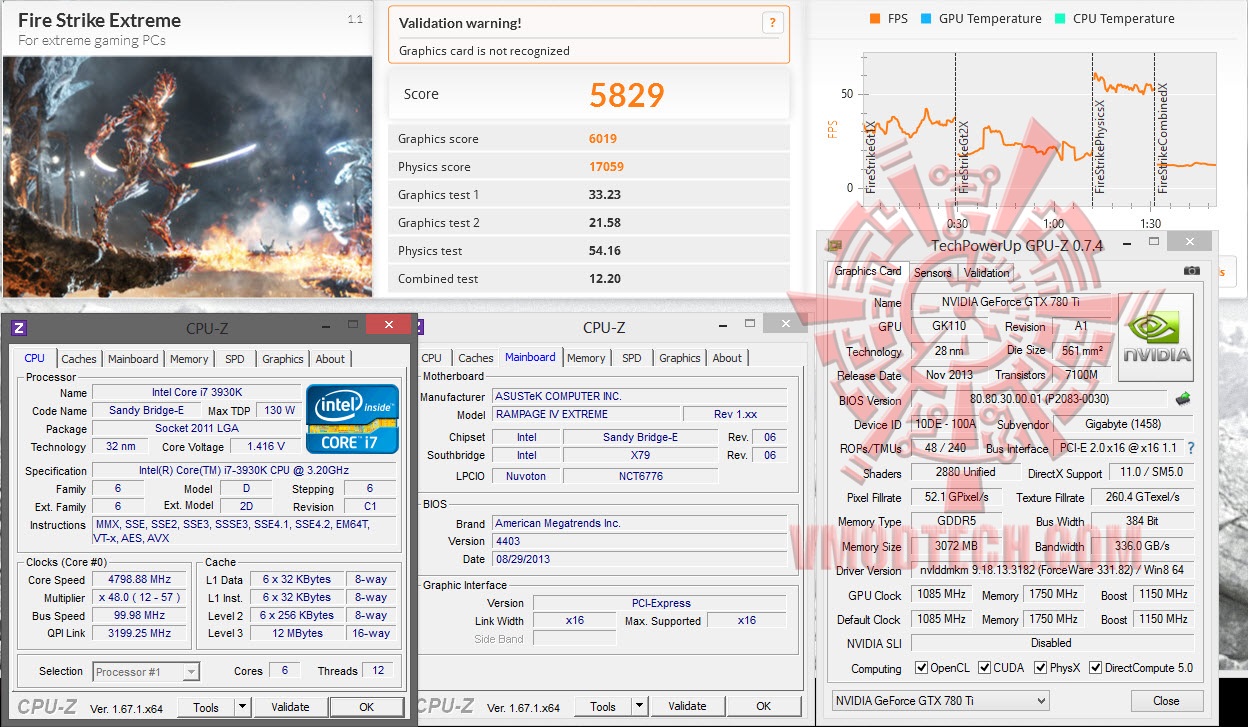Toggle the OpenCL checkbox in GPU-Z
The width and height of the screenshot is (1248, 727).
click(x=921, y=668)
